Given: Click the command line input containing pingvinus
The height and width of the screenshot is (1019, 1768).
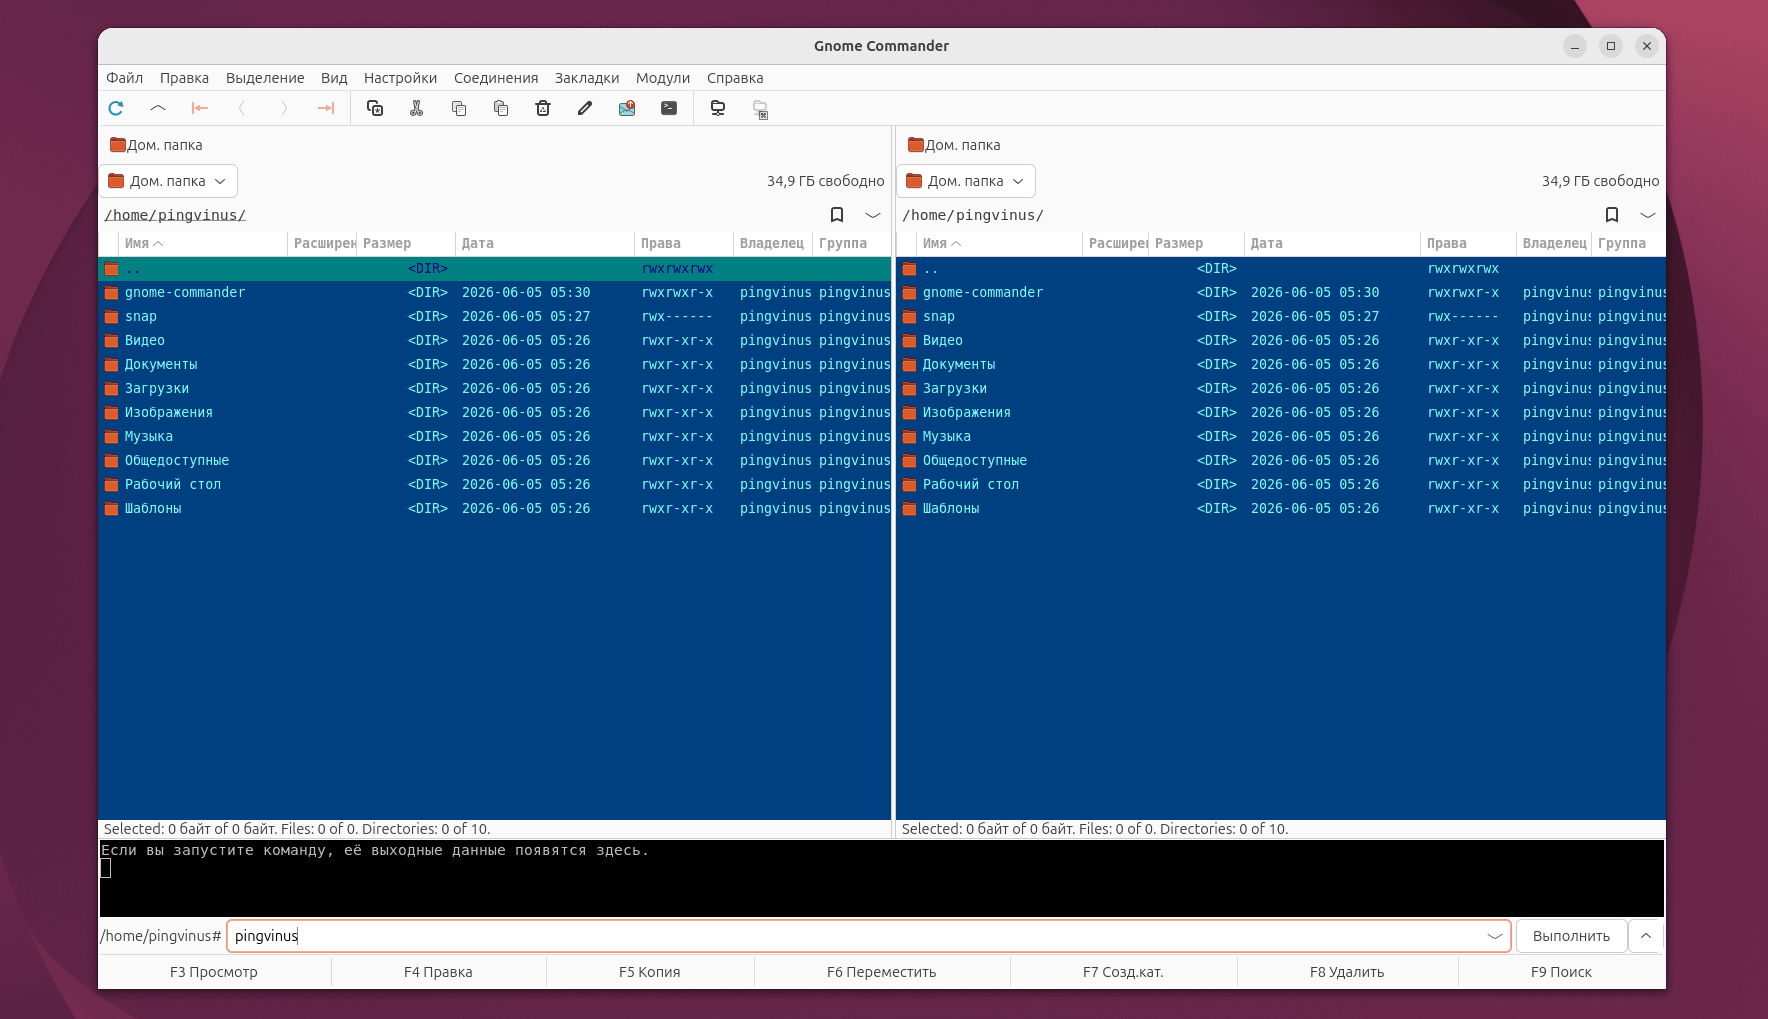Looking at the screenshot, I should click(868, 936).
